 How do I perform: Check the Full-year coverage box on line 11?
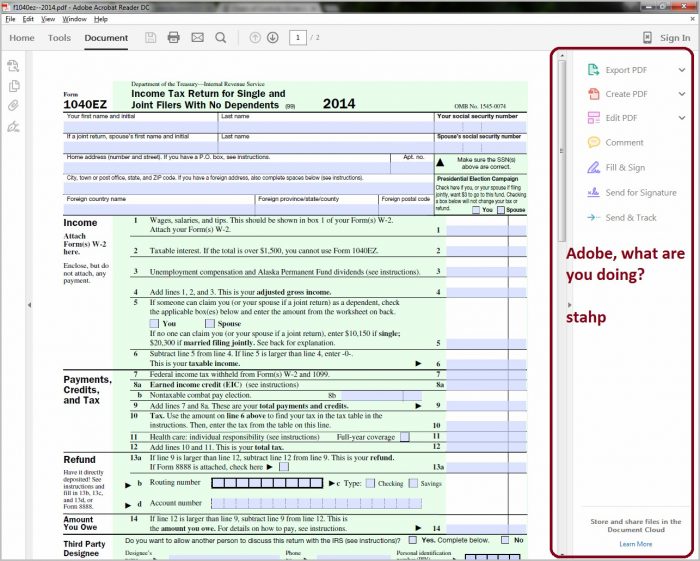(404, 436)
